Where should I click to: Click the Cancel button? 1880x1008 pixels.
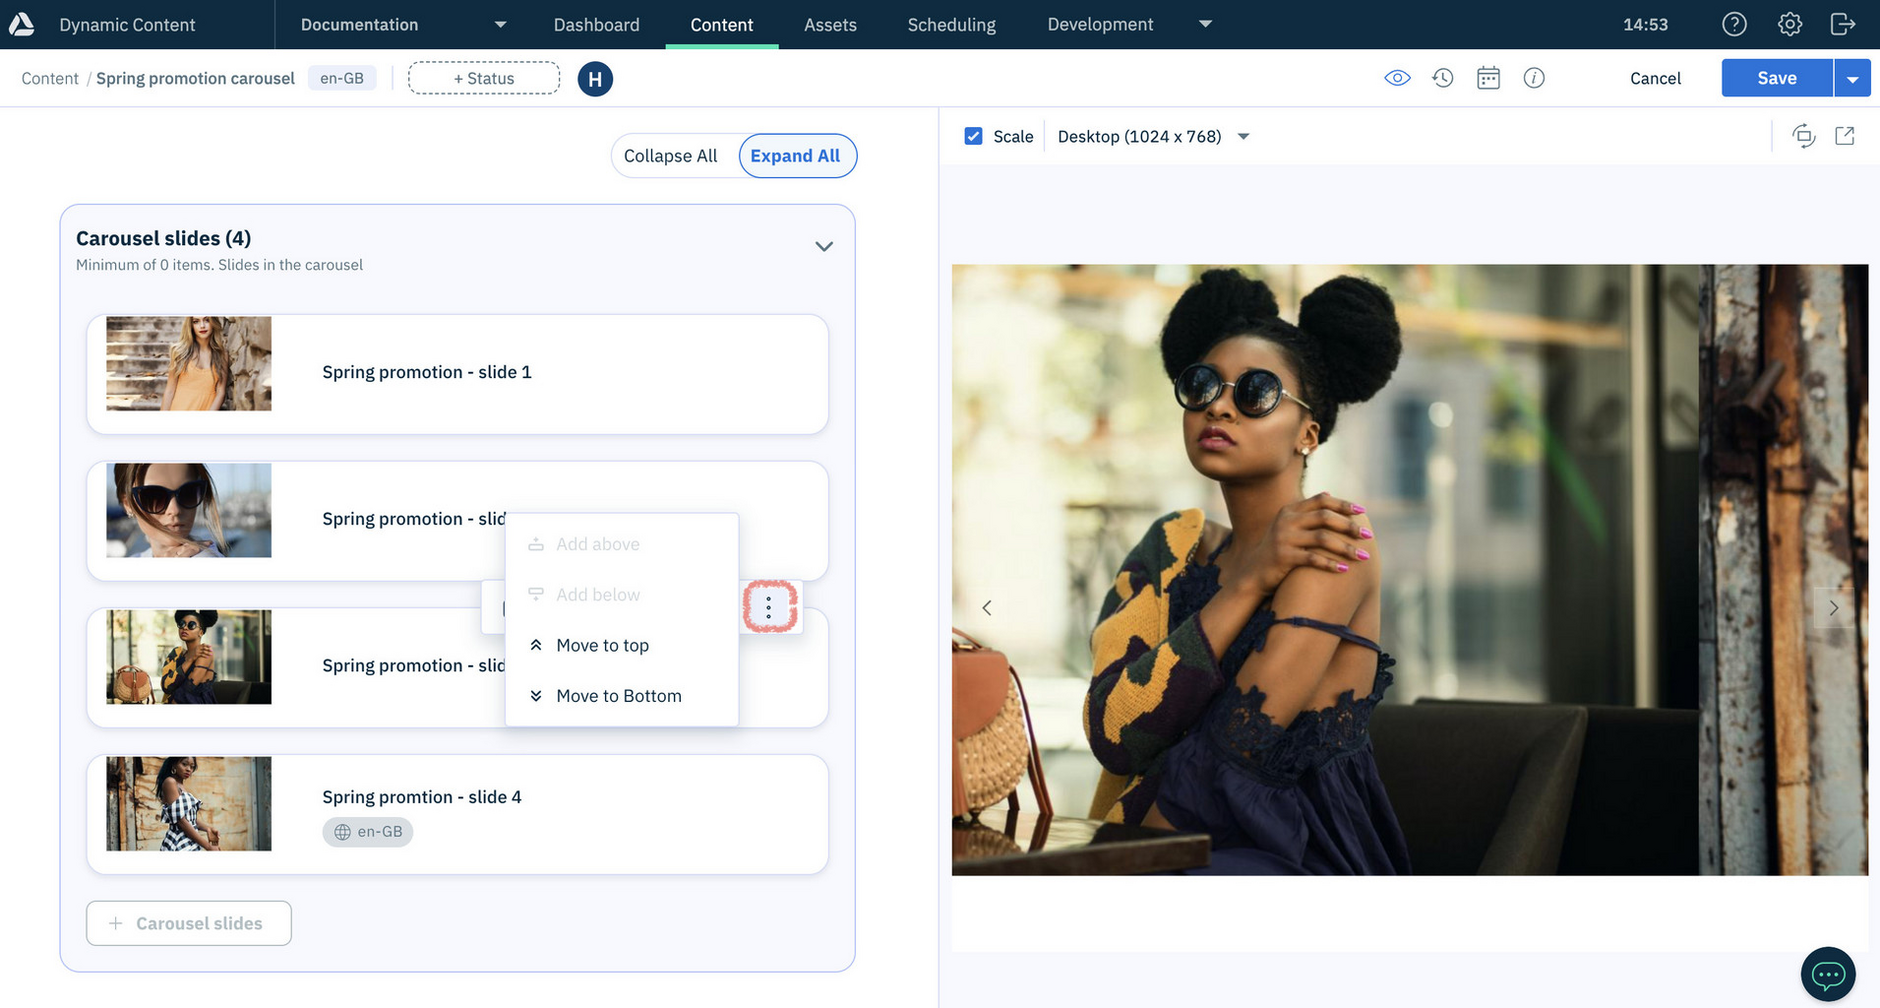(x=1655, y=78)
